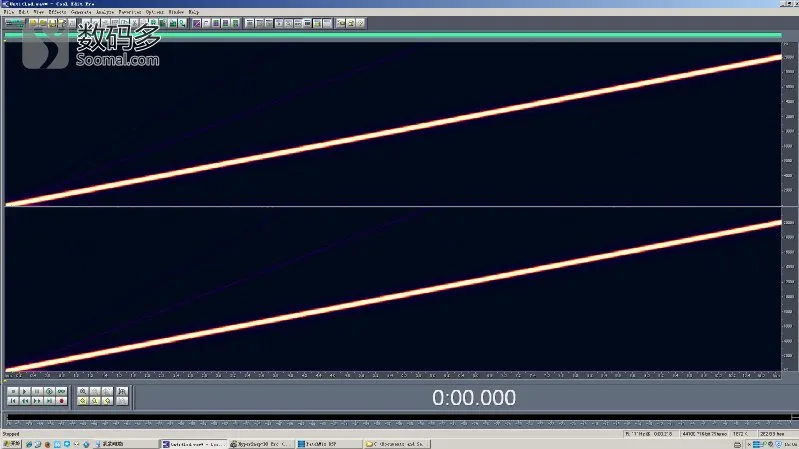The image size is (799, 449).
Task: Click the right channel frequency ruler
Action: [789, 289]
